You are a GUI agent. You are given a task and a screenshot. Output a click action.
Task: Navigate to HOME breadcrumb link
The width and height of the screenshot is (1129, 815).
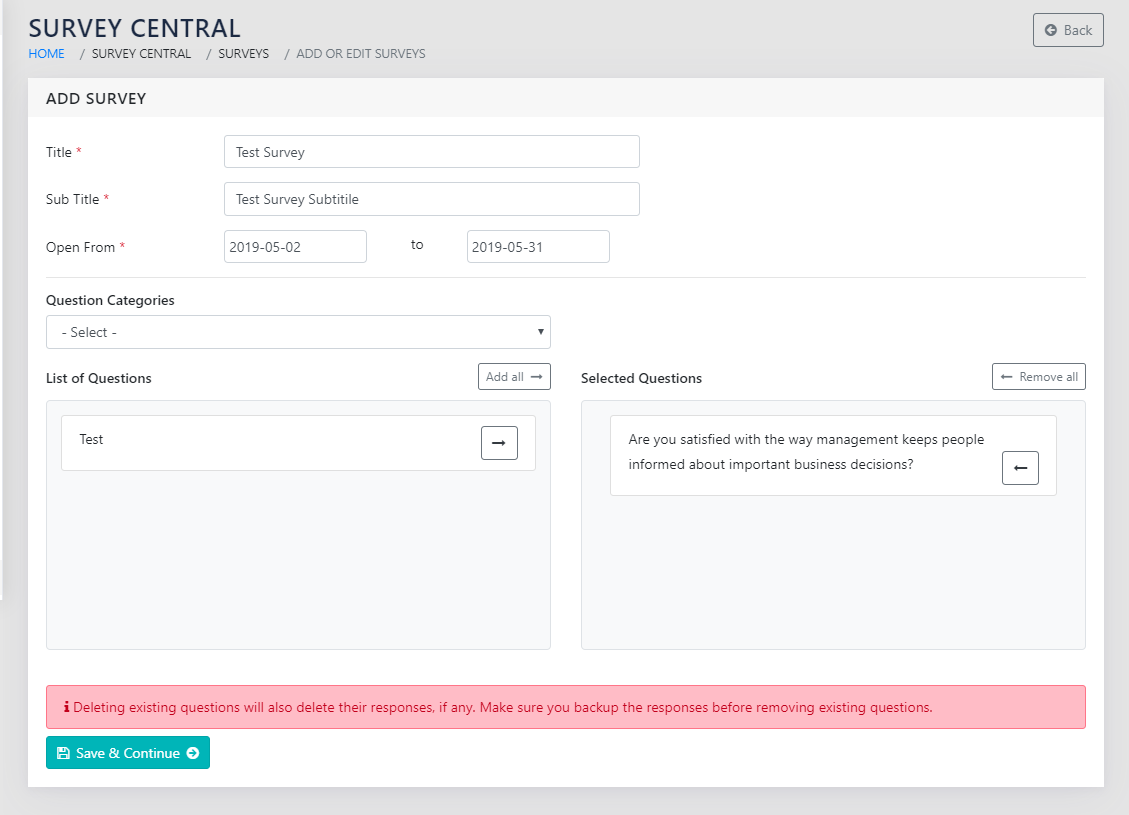click(x=46, y=54)
